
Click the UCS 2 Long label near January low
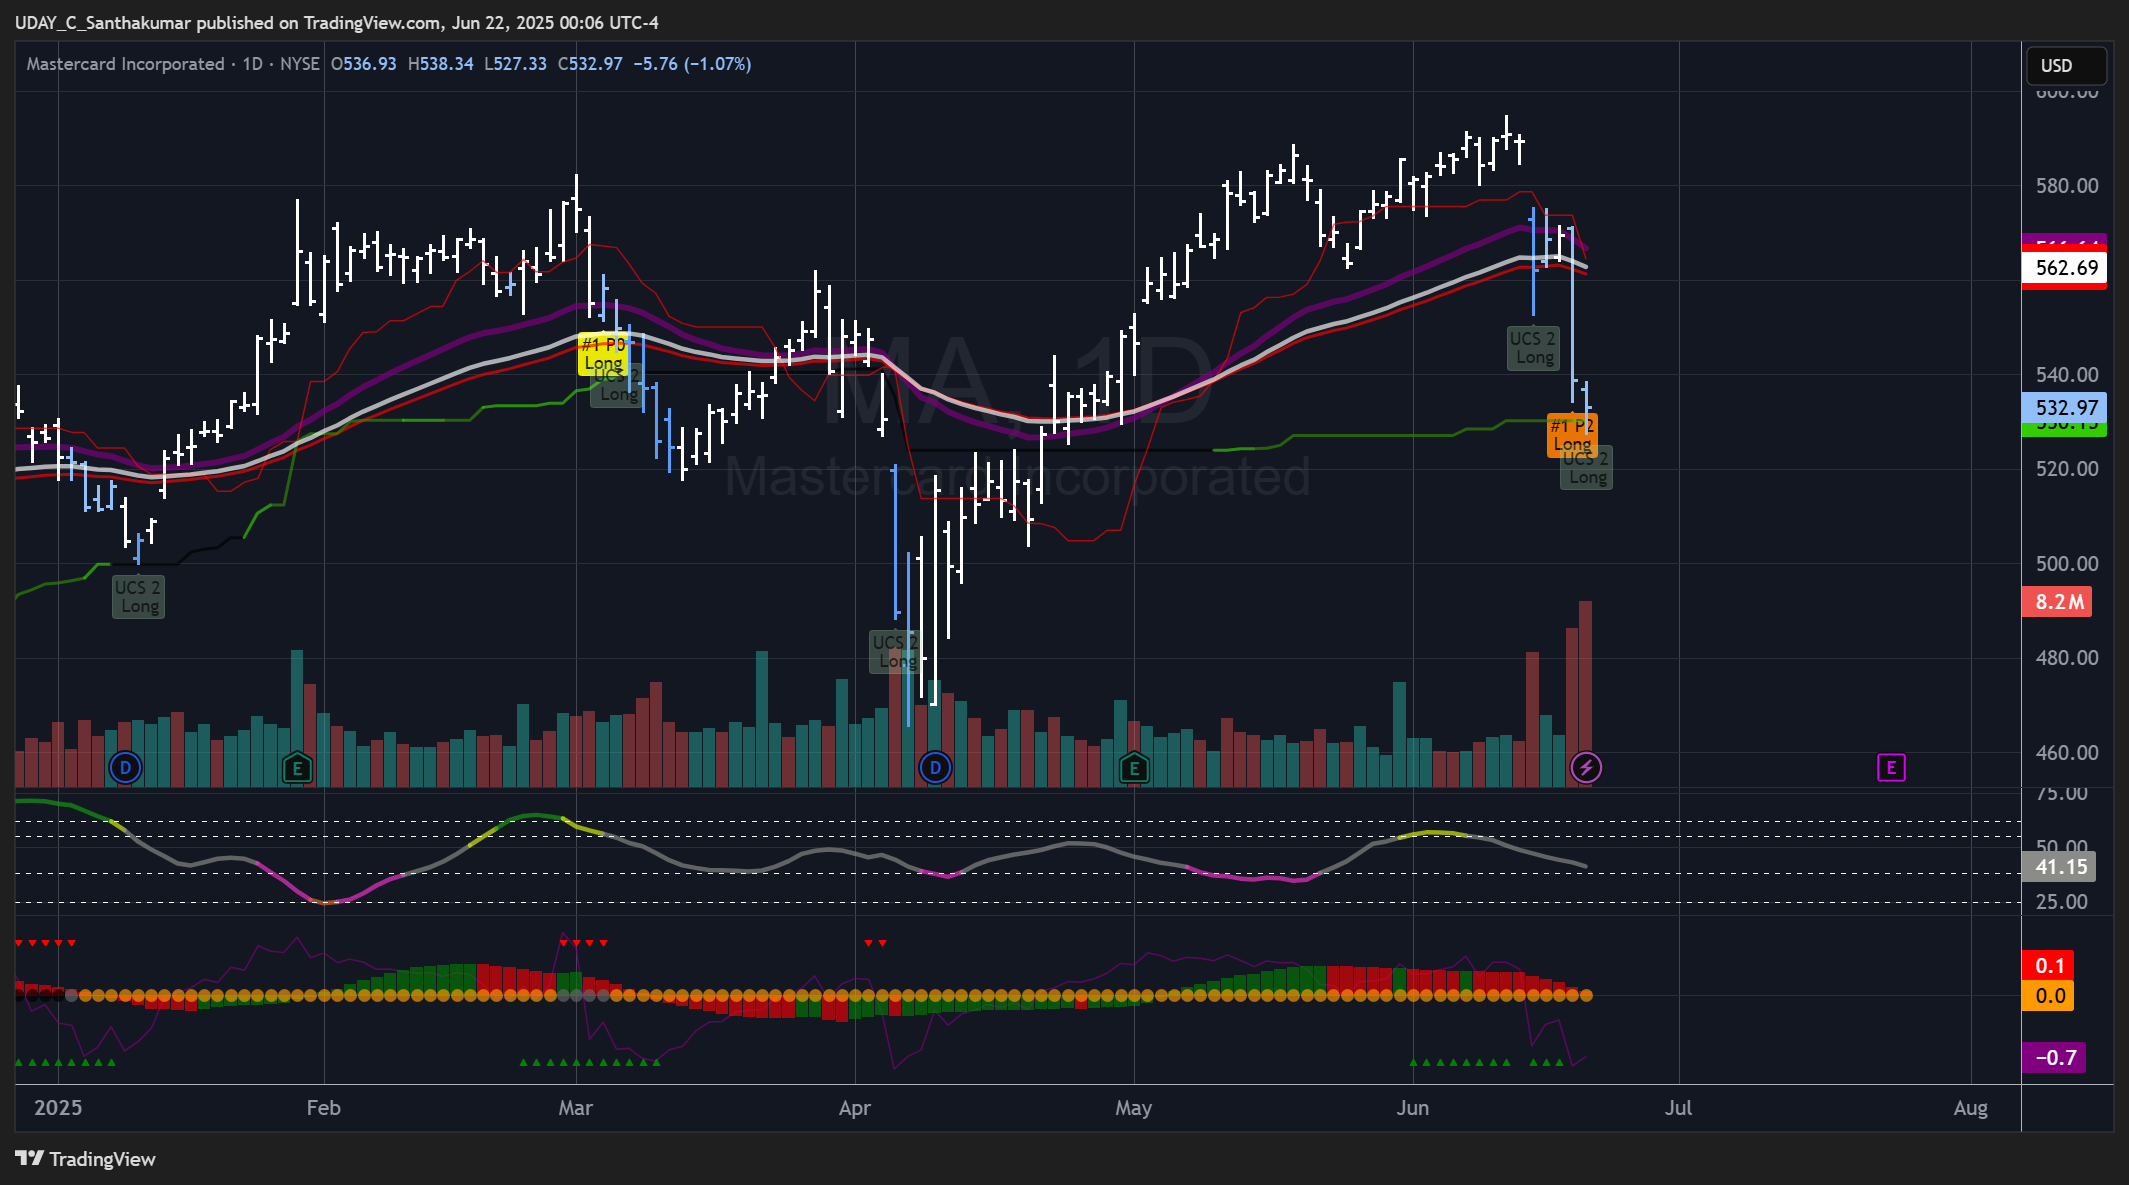point(138,597)
